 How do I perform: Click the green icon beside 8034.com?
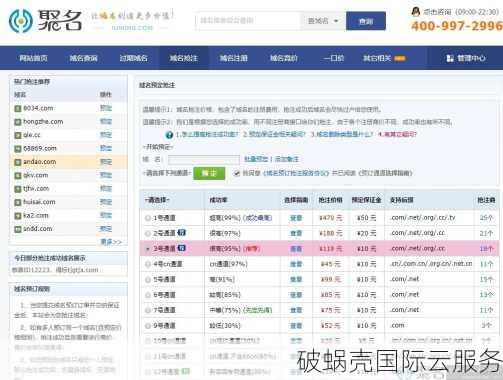pyautogui.click(x=18, y=109)
